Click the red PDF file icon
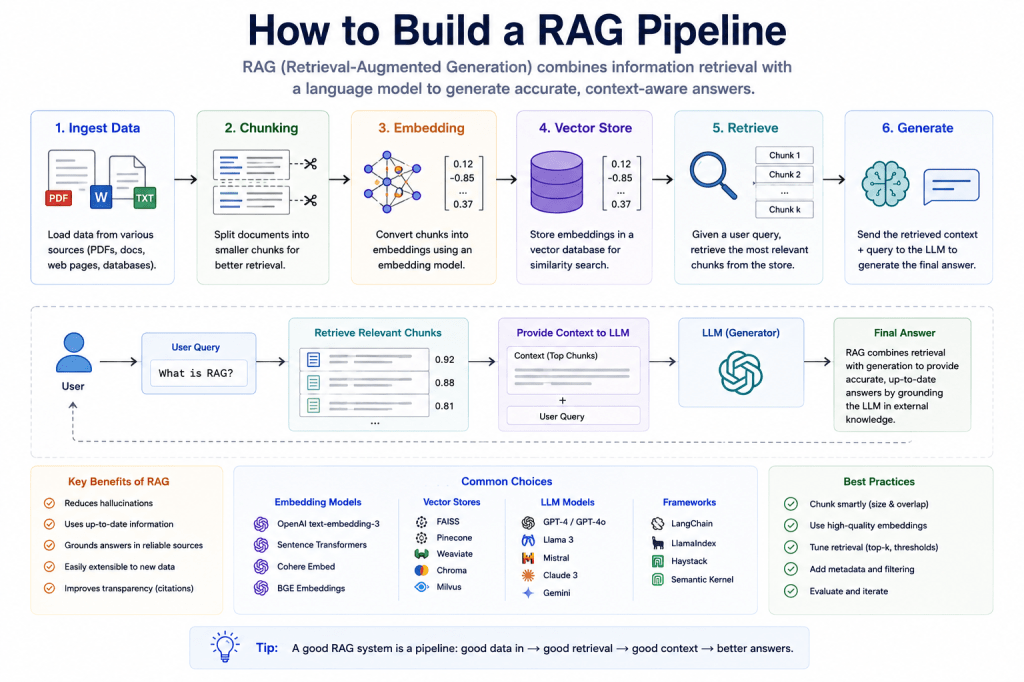The height and width of the screenshot is (682, 1024). 59,198
